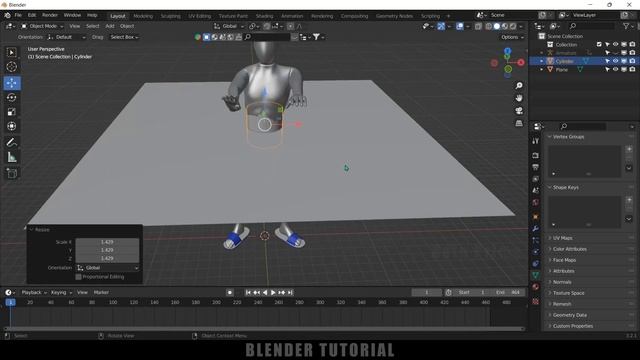Toggle X-ray mode in viewport header

(x=478, y=26)
